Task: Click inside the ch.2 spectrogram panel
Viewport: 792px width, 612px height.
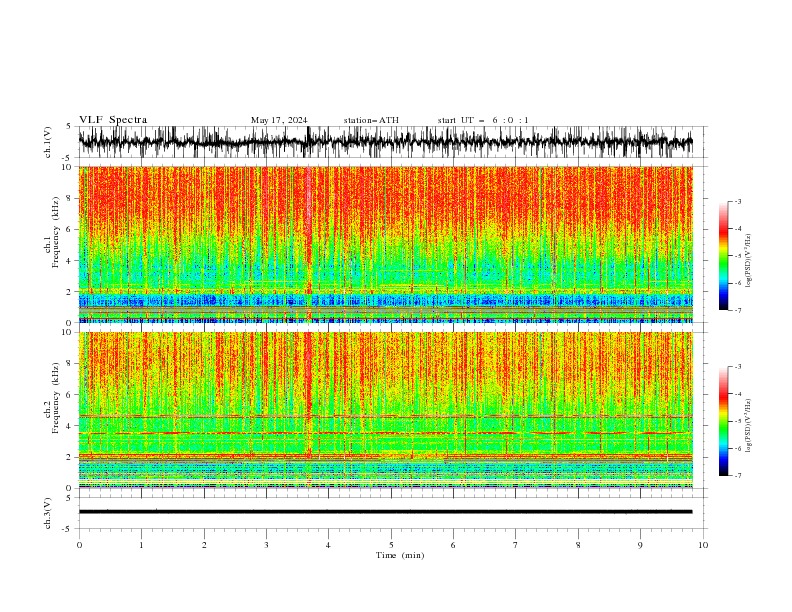Action: coord(385,410)
